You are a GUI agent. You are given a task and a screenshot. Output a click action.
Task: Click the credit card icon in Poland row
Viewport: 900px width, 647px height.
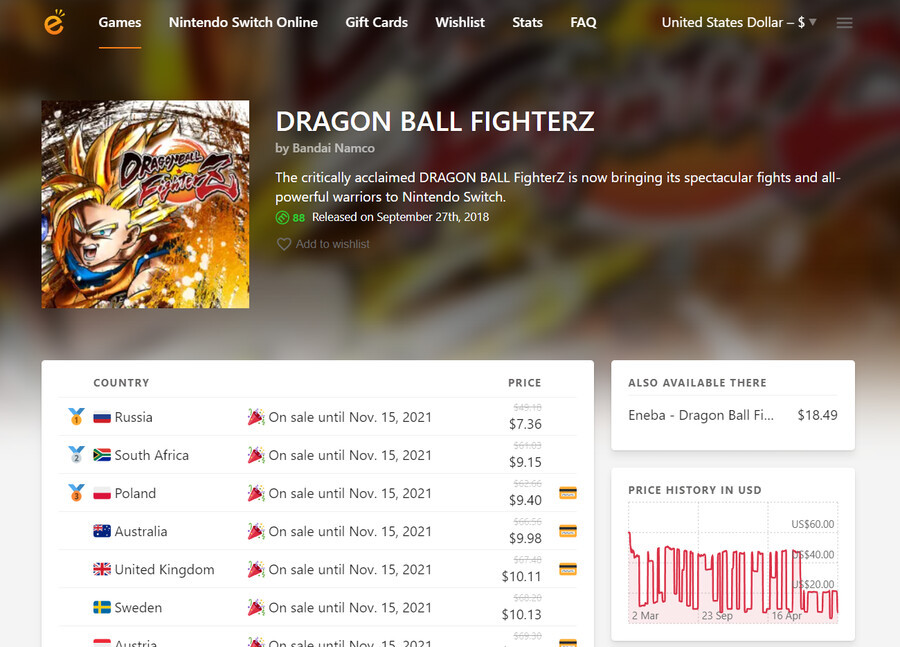click(x=568, y=493)
